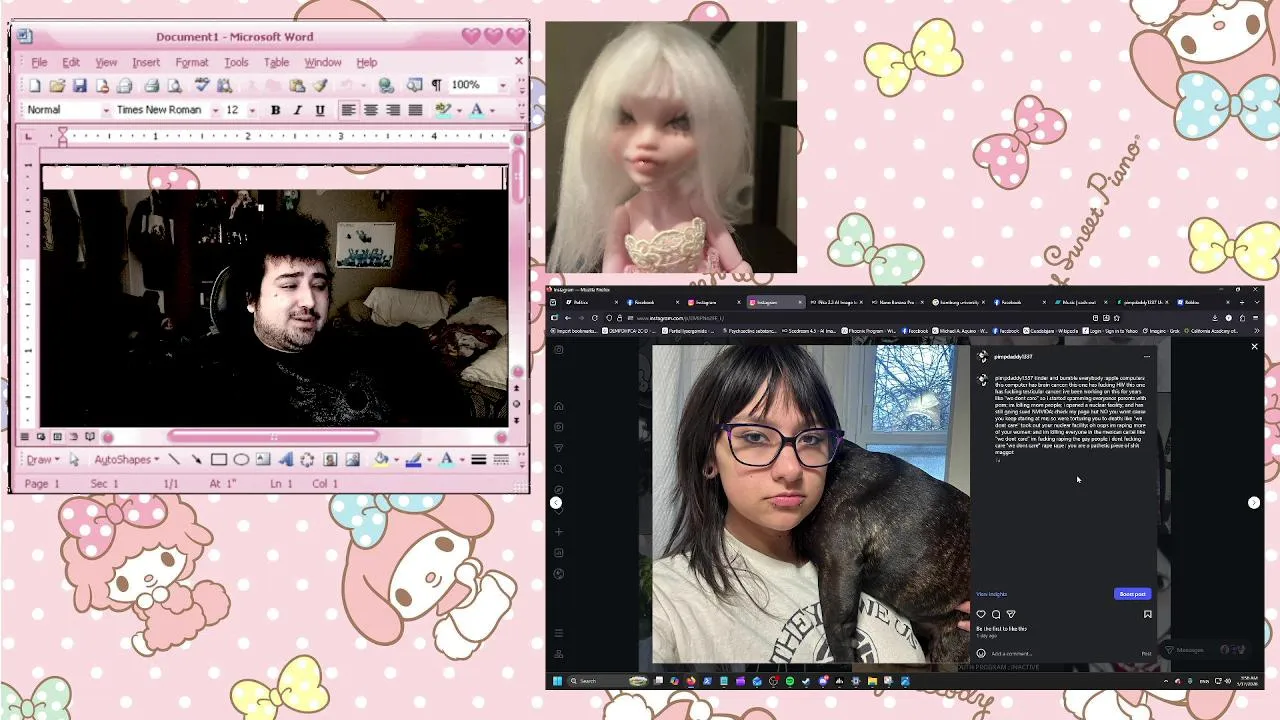Select the Oval drawing tool

(241, 460)
